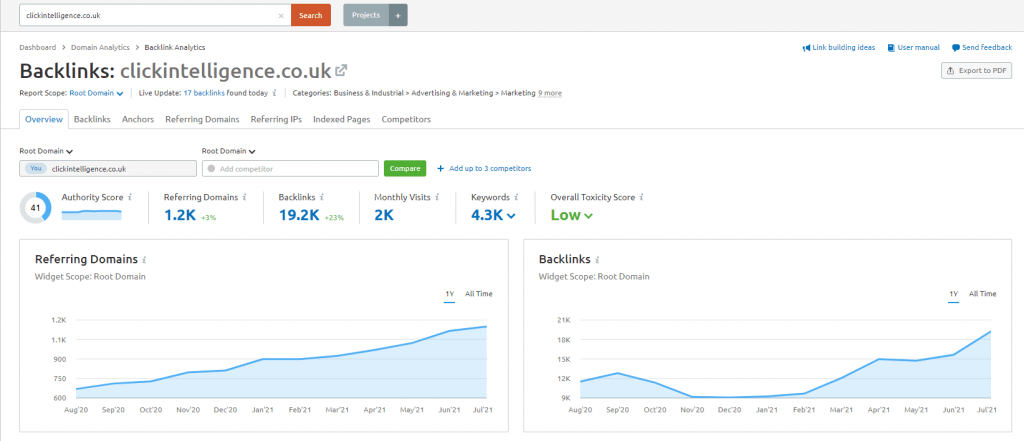Select 1Y range in Backlinks chart

pyautogui.click(x=953, y=294)
